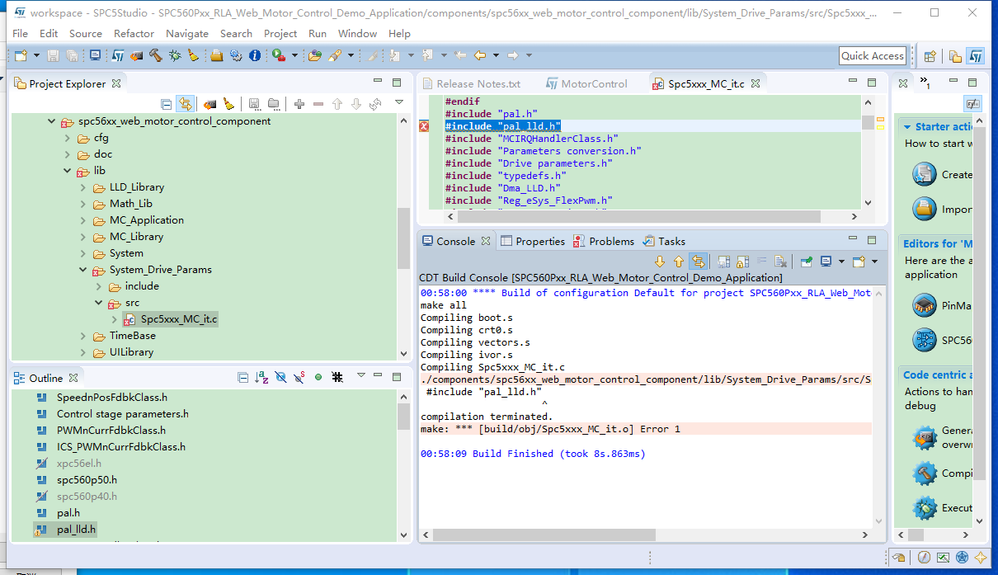Click the Compi link in the Code centric section
The height and width of the screenshot is (575, 998).
click(x=957, y=473)
